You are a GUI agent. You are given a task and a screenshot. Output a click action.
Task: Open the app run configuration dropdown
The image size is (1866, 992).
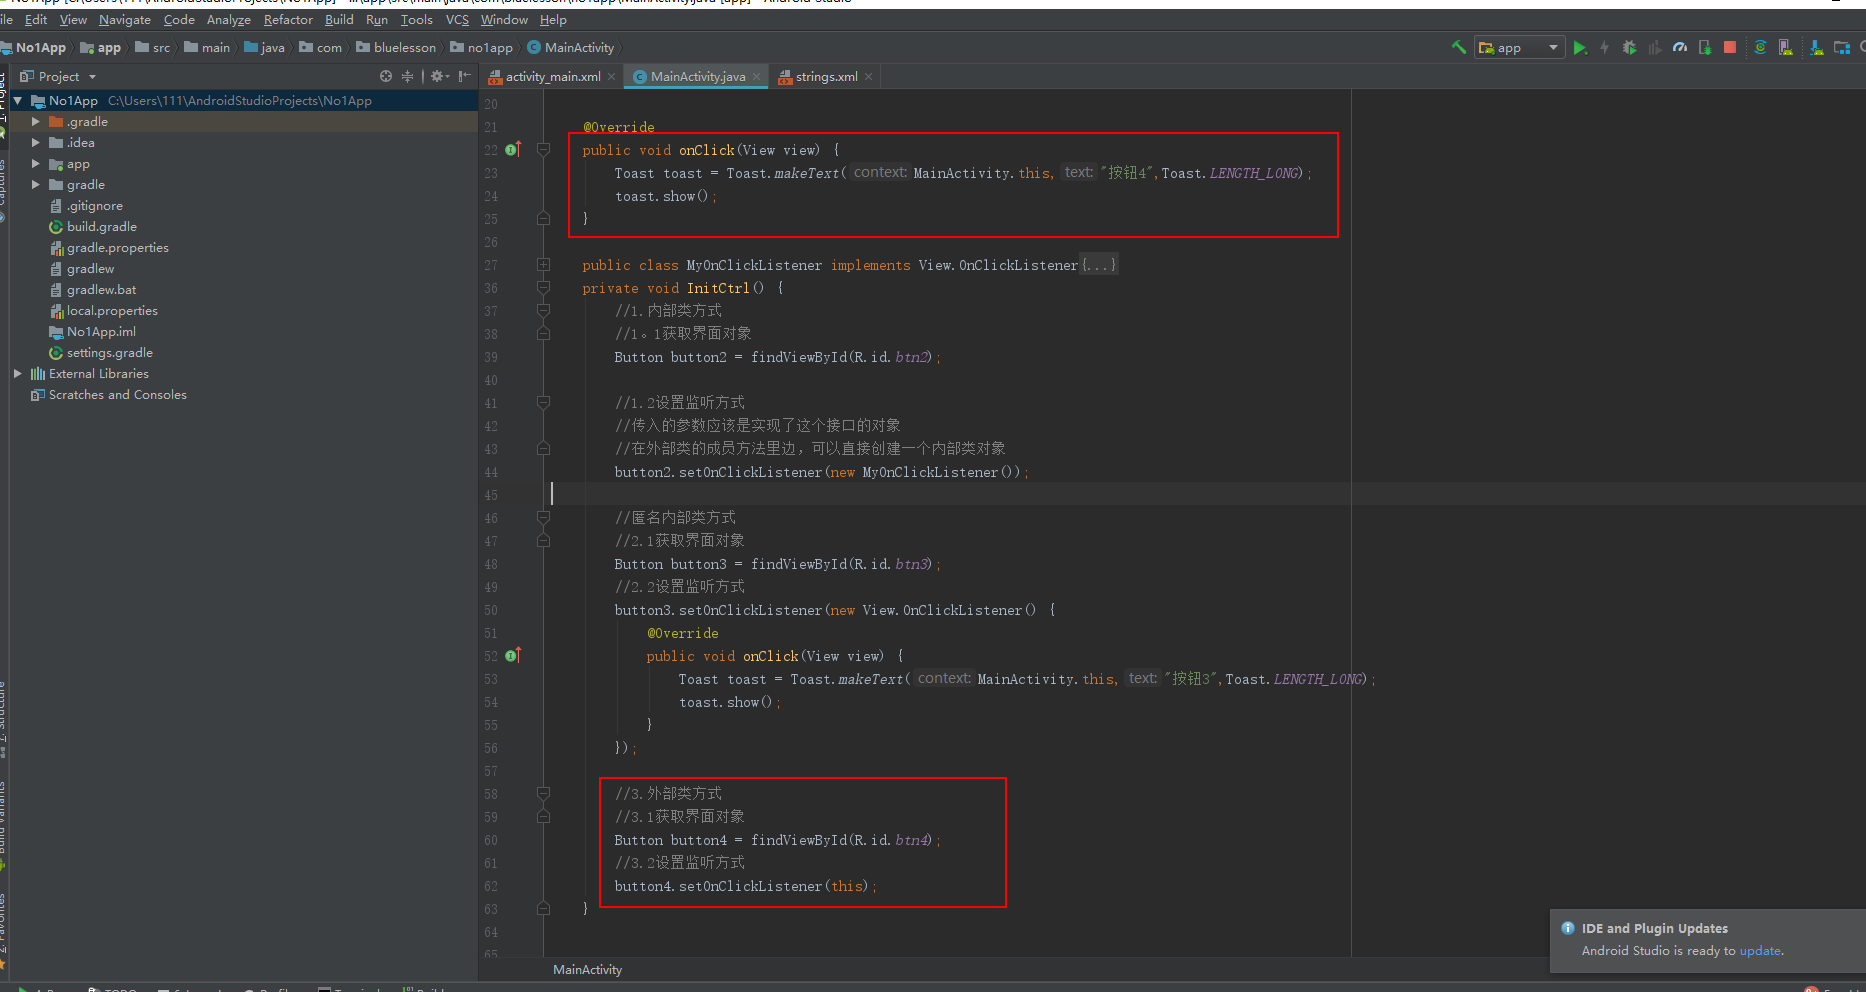point(1519,48)
